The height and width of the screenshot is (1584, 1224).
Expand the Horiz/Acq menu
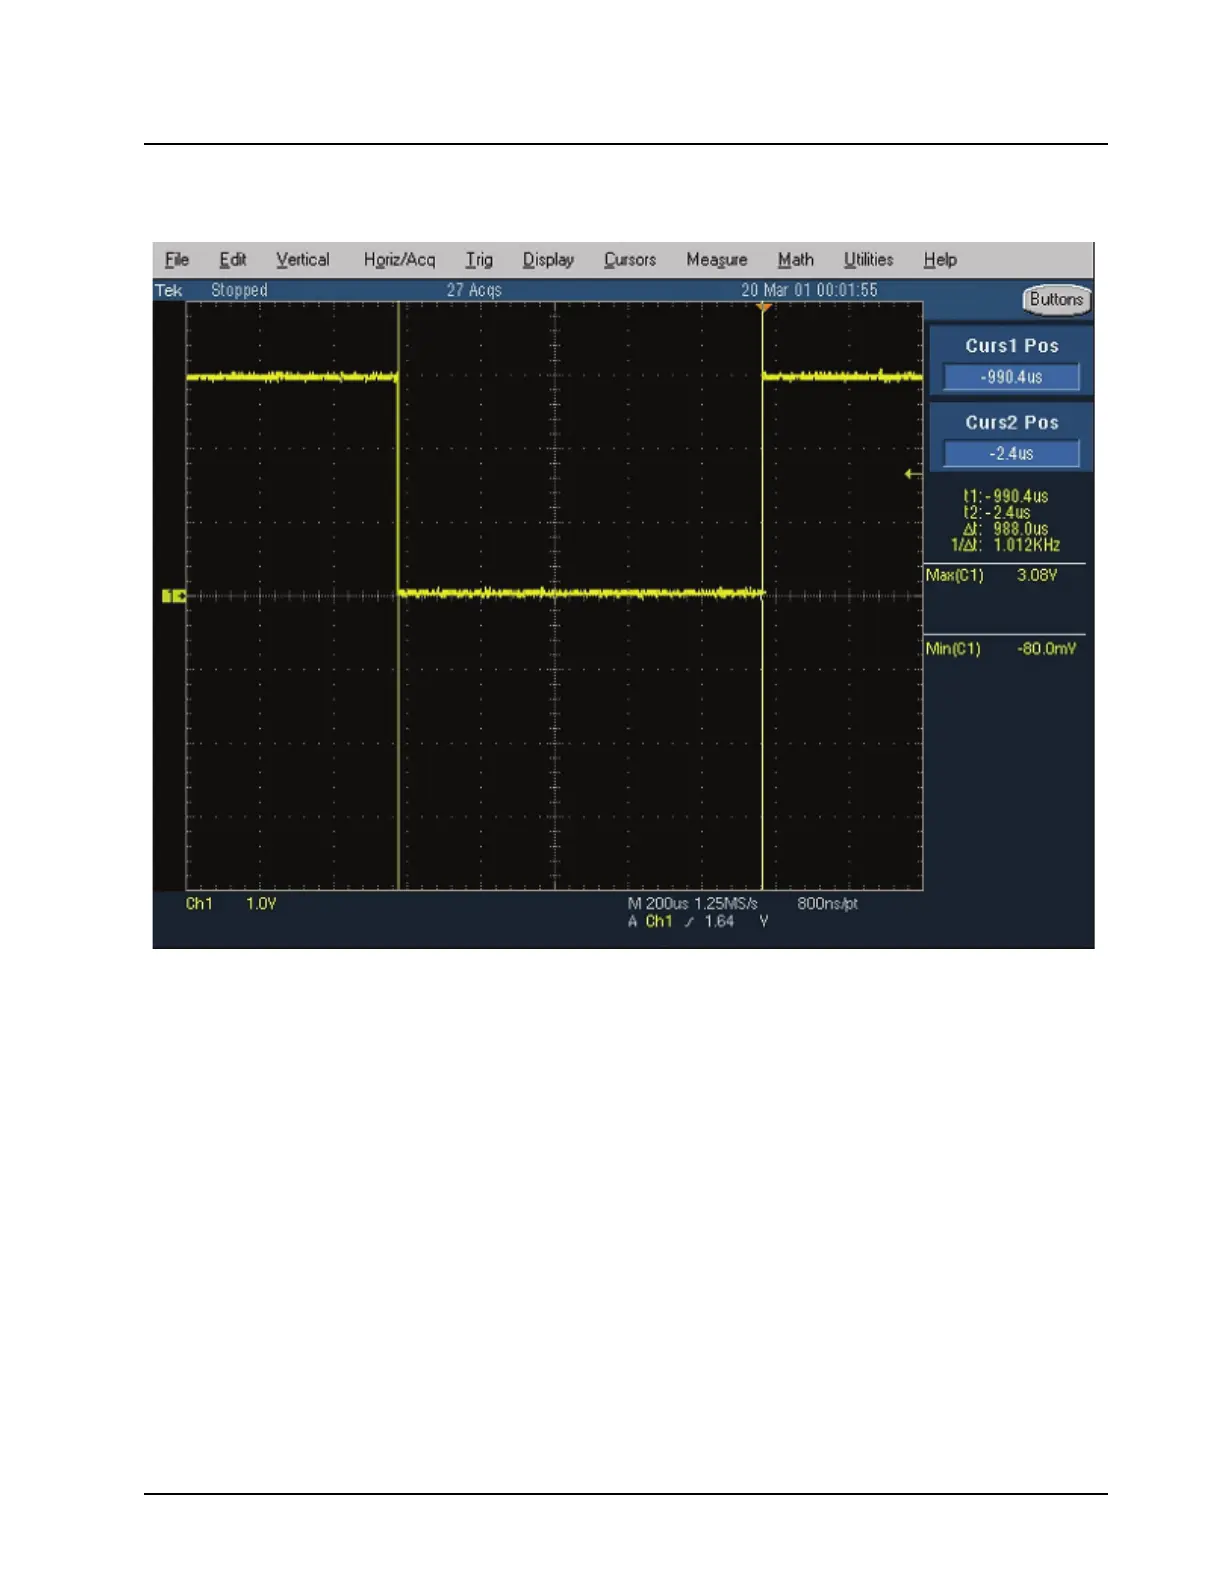point(399,260)
